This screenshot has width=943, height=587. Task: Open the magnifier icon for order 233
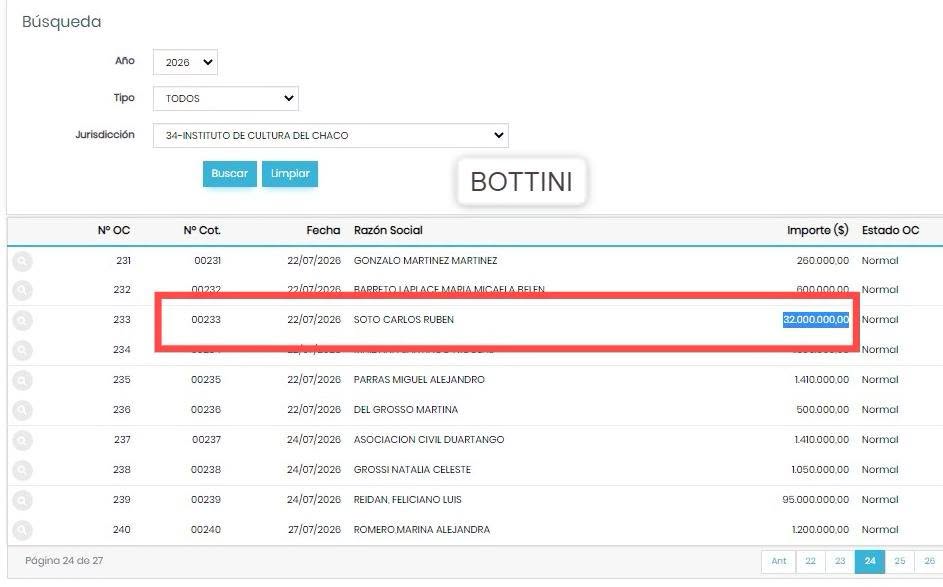(x=22, y=320)
